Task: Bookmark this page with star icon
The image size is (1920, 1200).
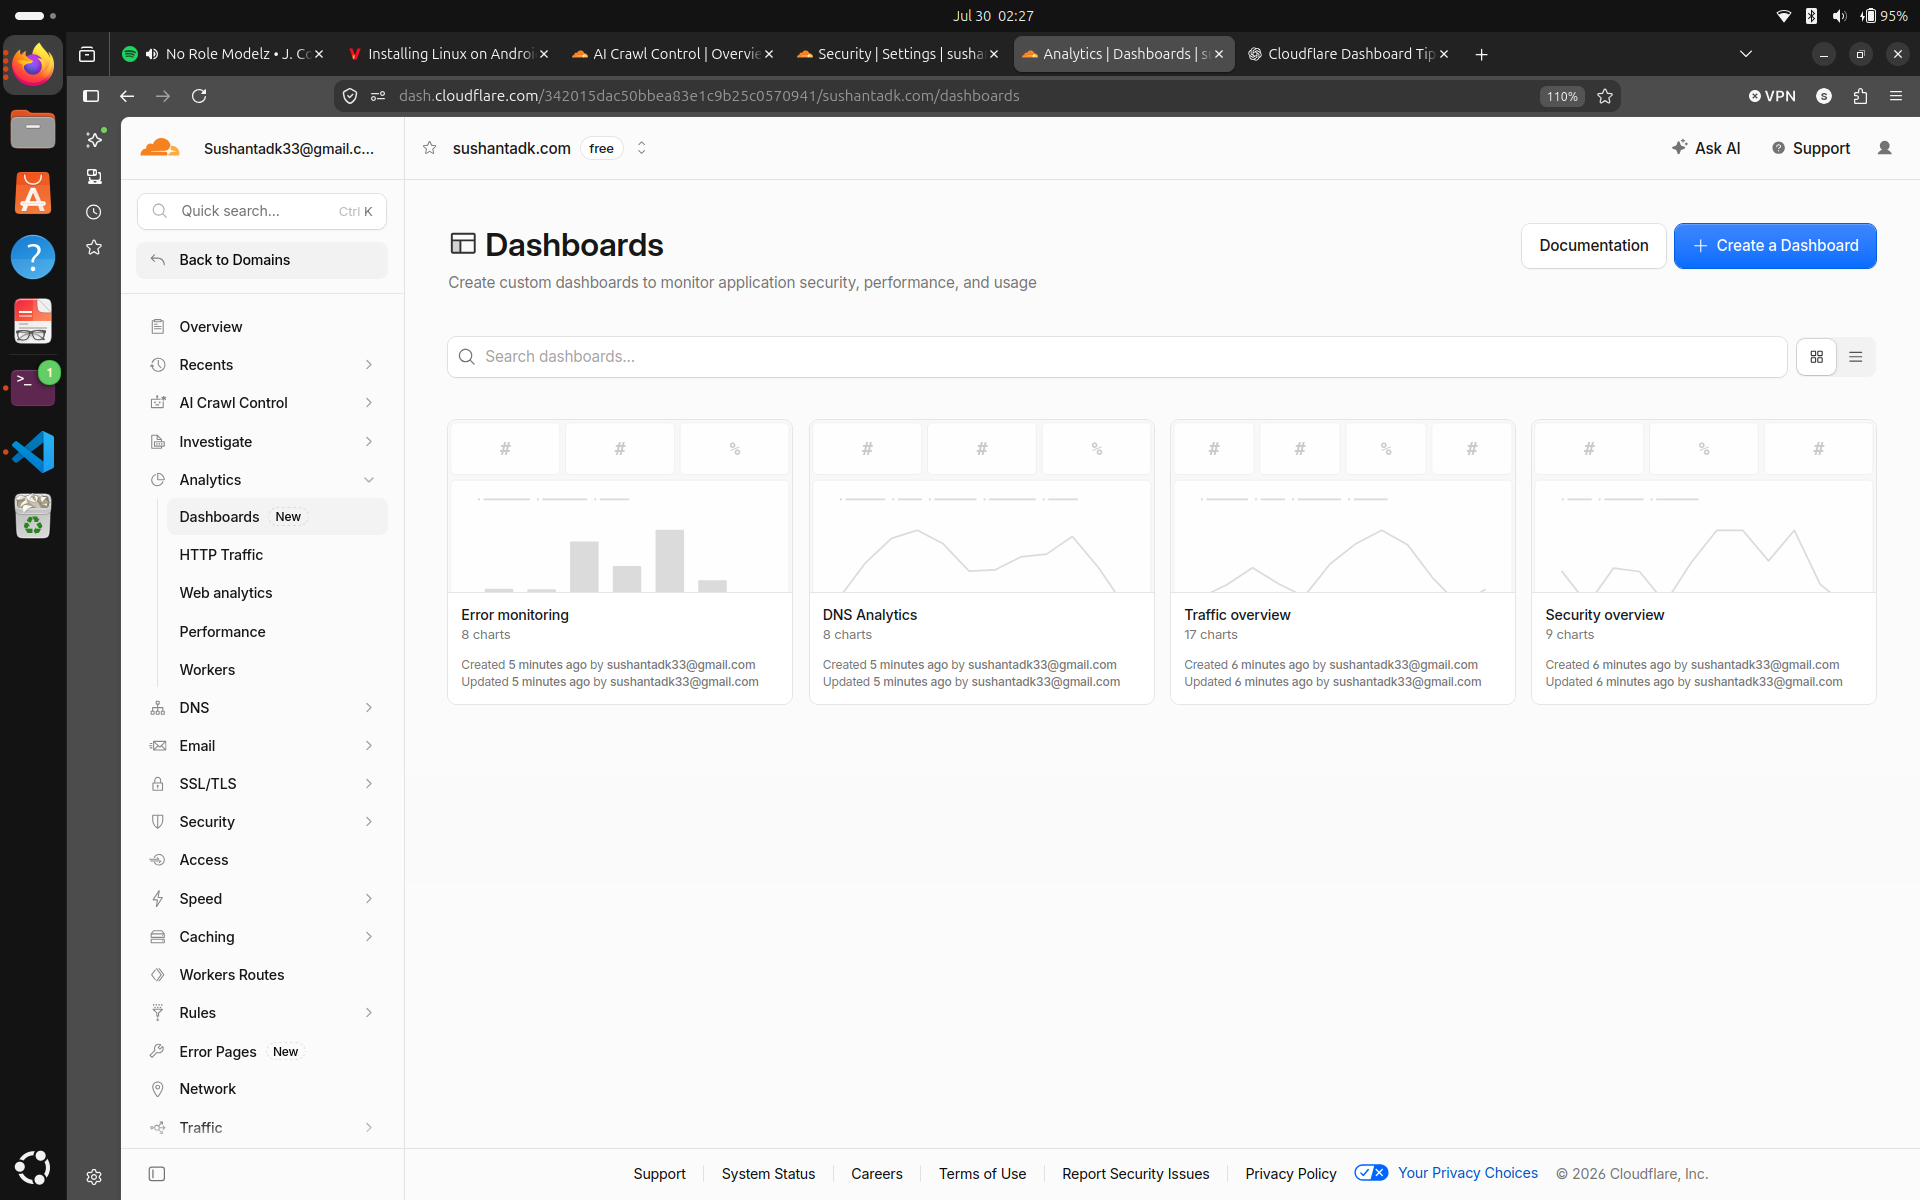Action: [x=1605, y=96]
